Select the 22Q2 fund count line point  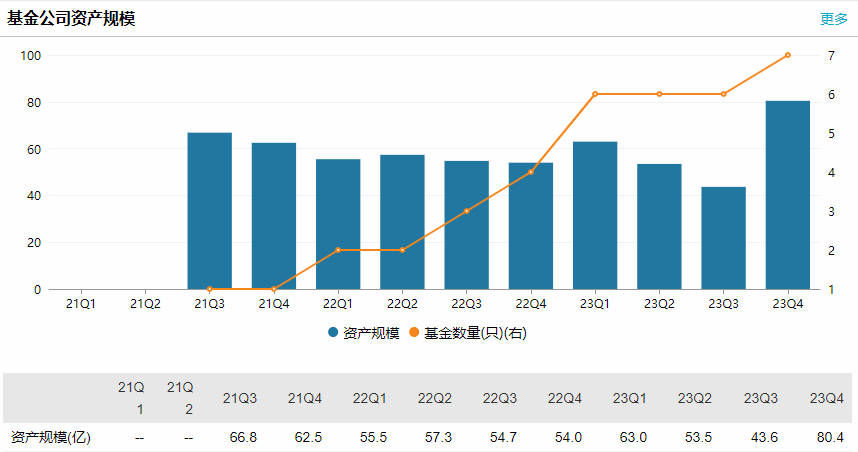point(402,250)
